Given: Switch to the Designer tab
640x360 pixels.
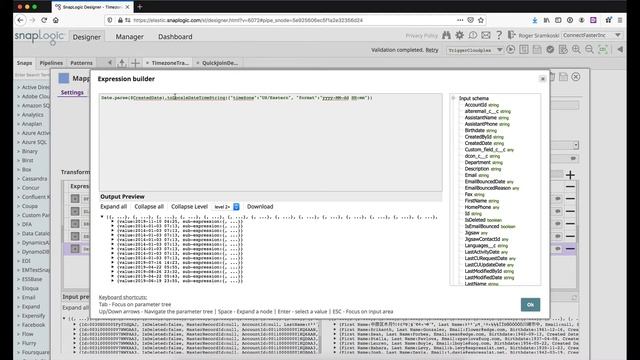Looking at the screenshot, I should pyautogui.click(x=87, y=37).
